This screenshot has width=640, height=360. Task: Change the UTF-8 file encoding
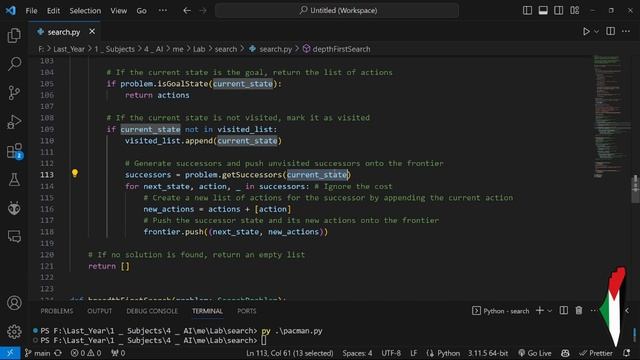pos(391,353)
